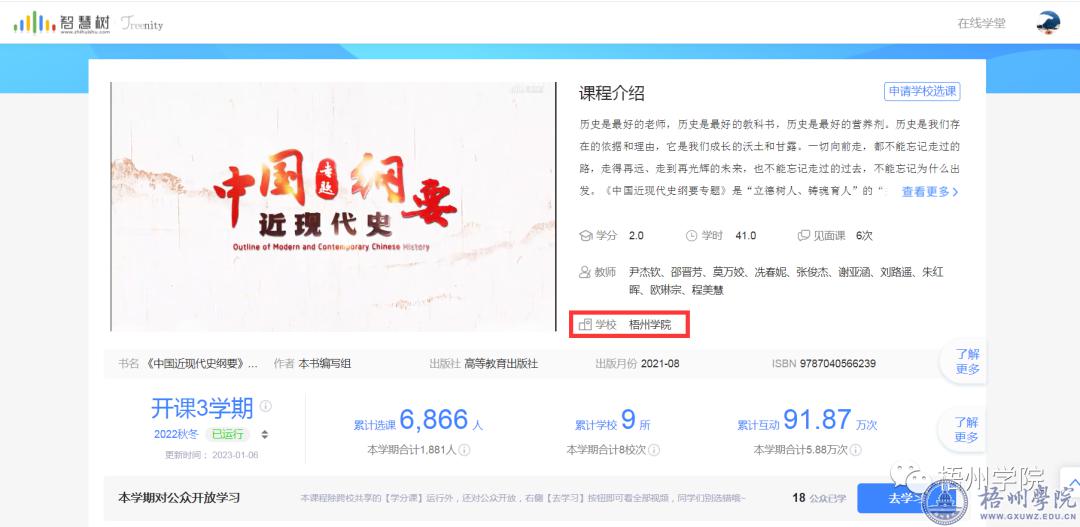The width and height of the screenshot is (1080, 527).
Task: Open the user avatar in top right
Action: [1048, 23]
